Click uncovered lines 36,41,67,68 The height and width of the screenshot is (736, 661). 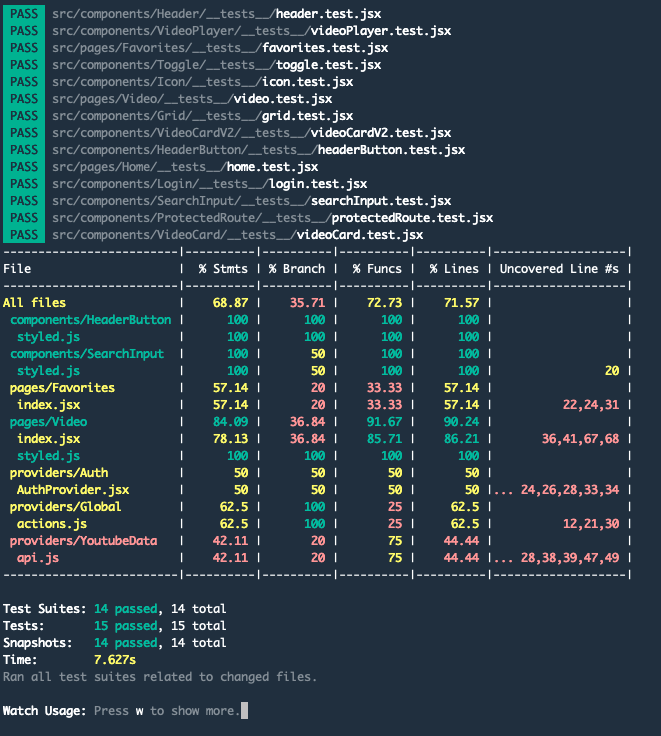tap(580, 439)
